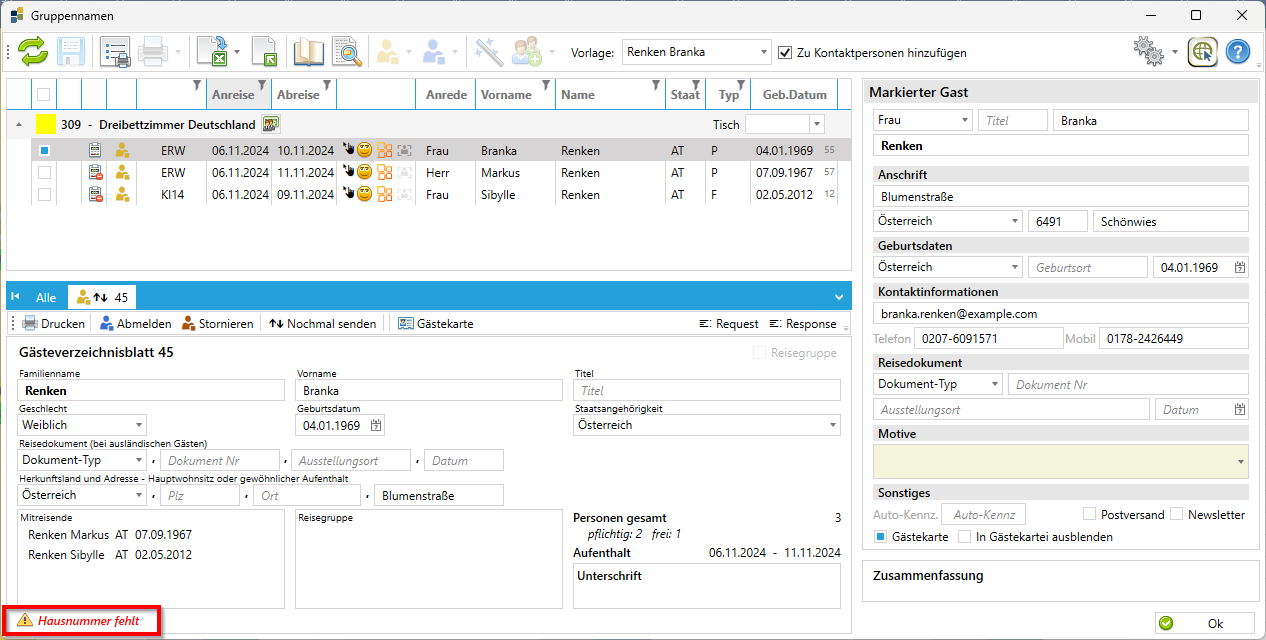Click the person icon in Branka row
Screen dimensions: 1266x640
pos(123,151)
